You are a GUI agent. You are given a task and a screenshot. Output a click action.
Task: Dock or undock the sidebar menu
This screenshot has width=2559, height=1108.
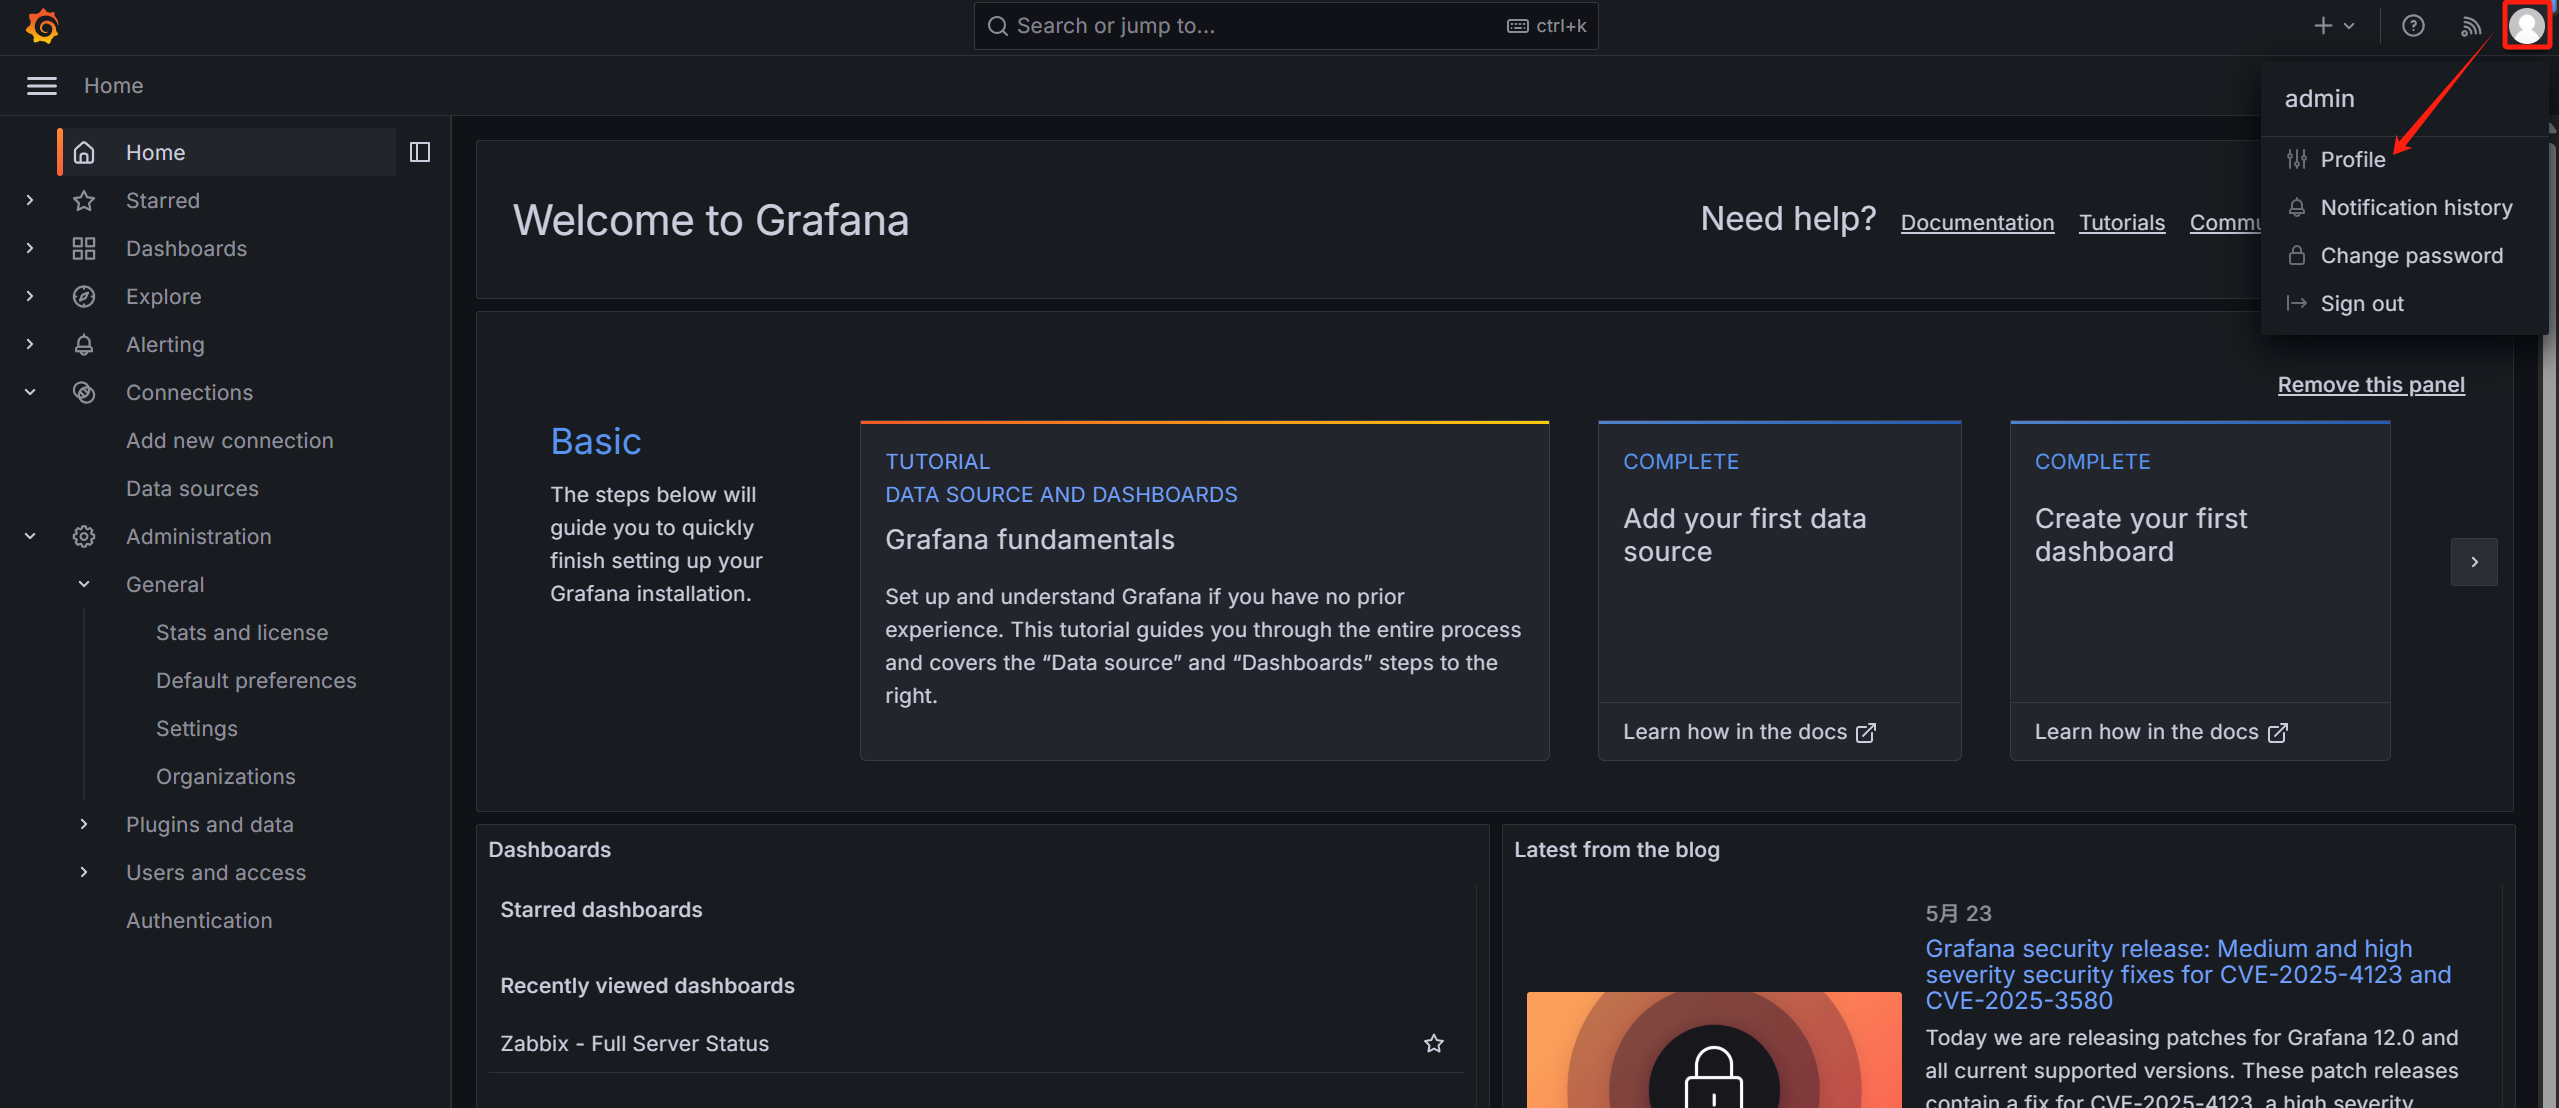(420, 152)
